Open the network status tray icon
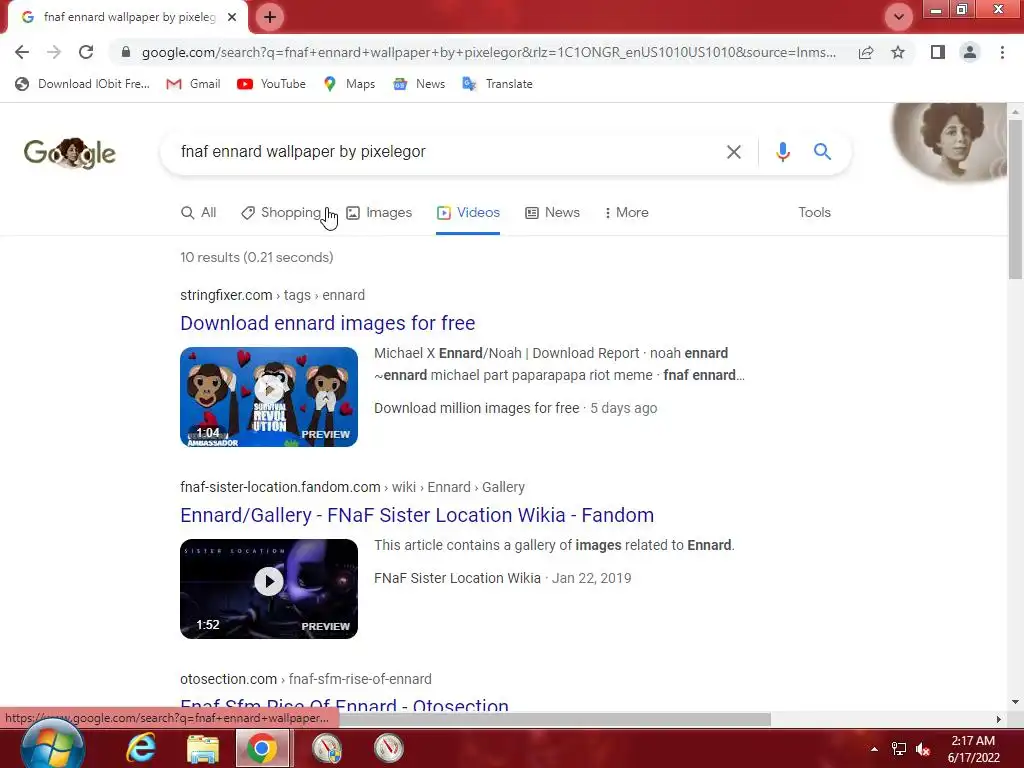The image size is (1024, 768). click(899, 749)
